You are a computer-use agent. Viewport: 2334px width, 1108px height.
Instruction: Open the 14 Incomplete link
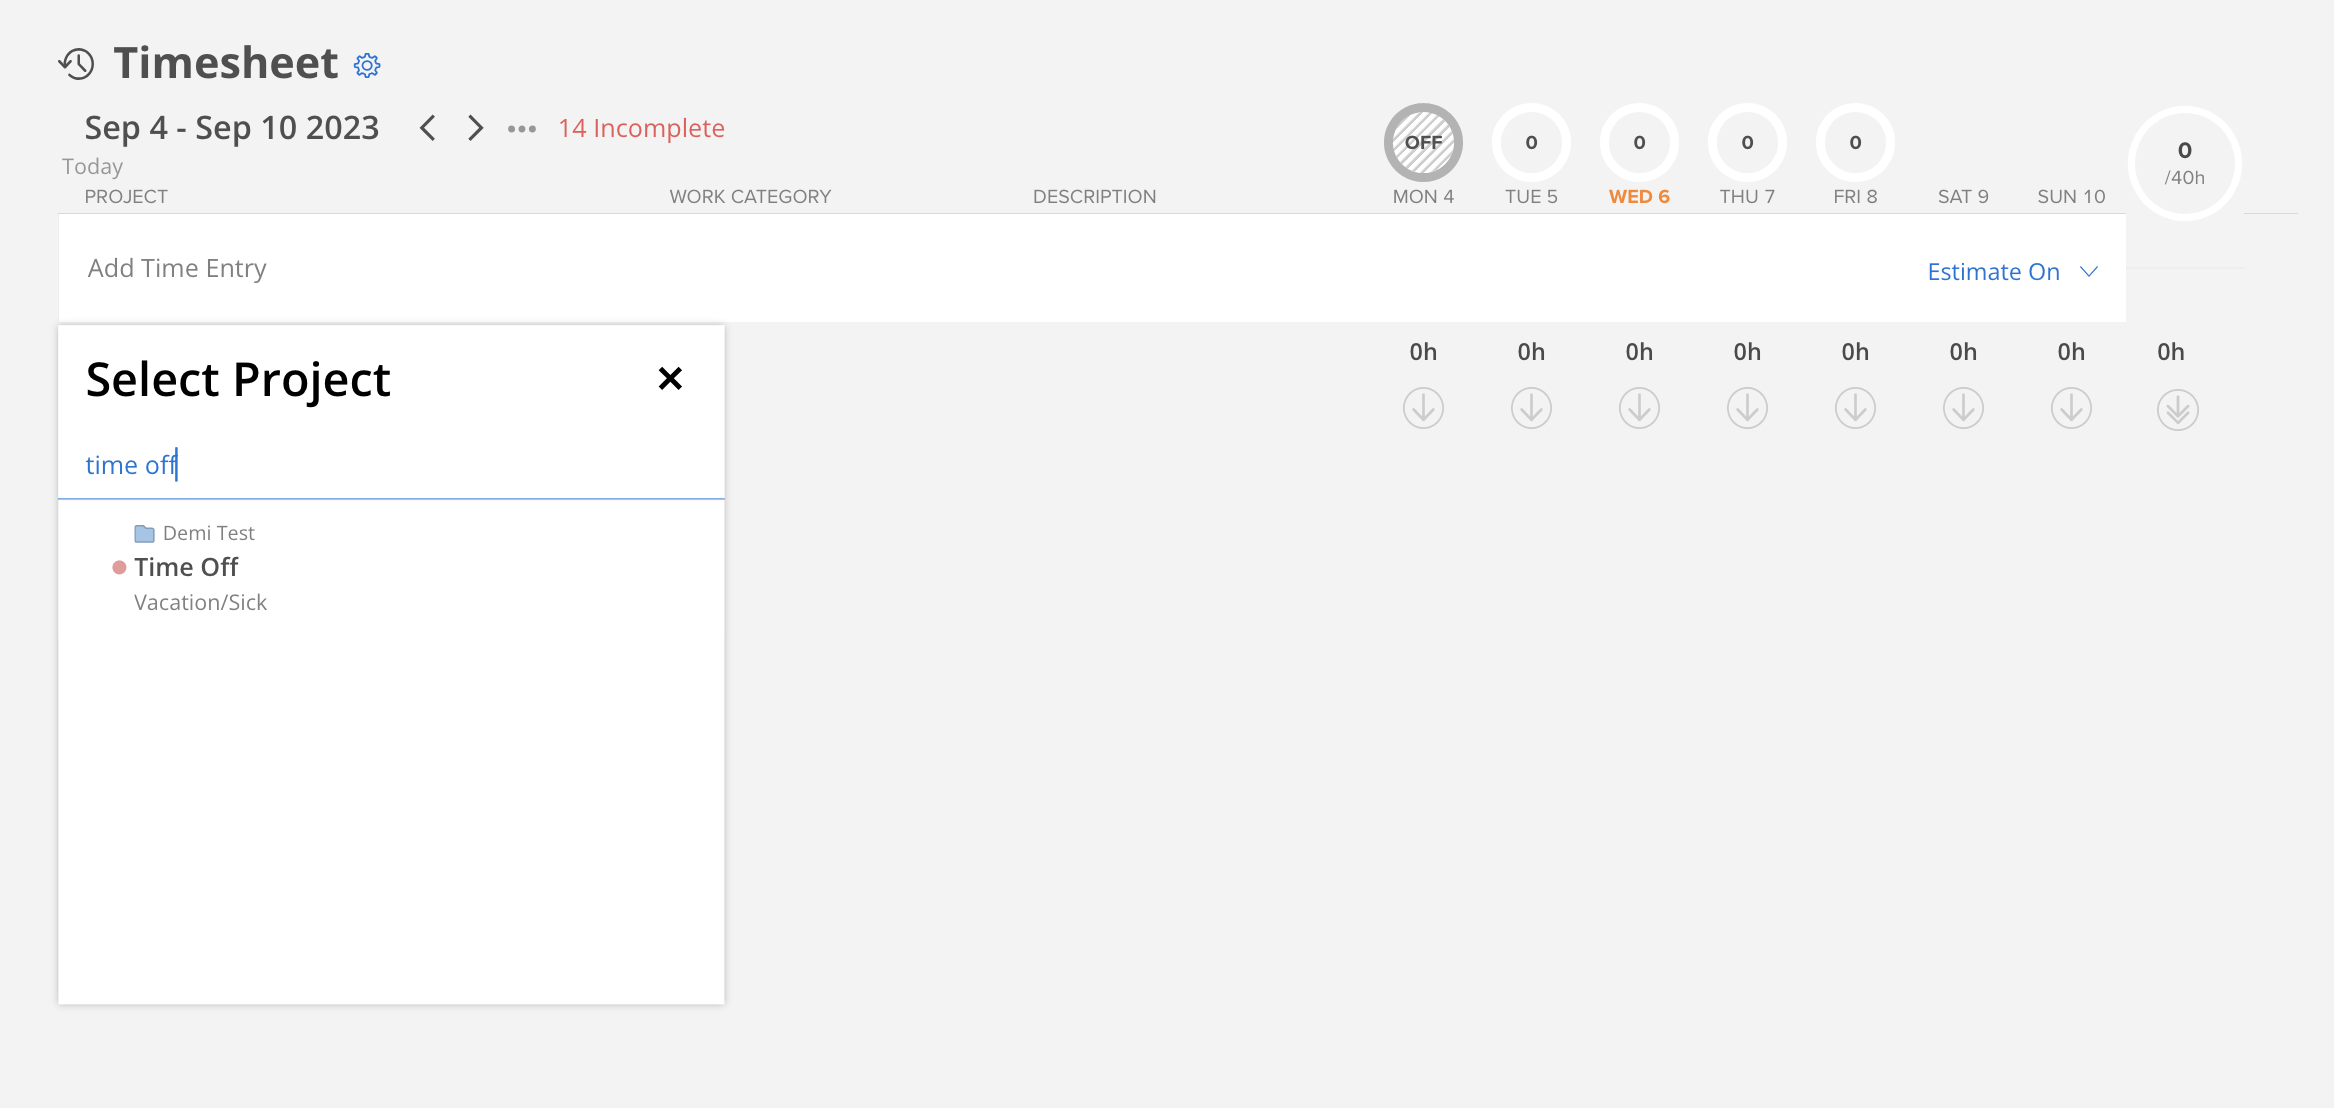point(641,128)
